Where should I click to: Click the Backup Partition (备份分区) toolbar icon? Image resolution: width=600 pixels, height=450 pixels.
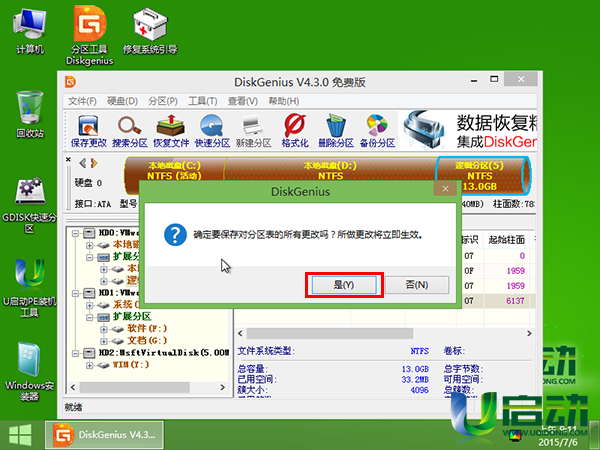coord(377,131)
